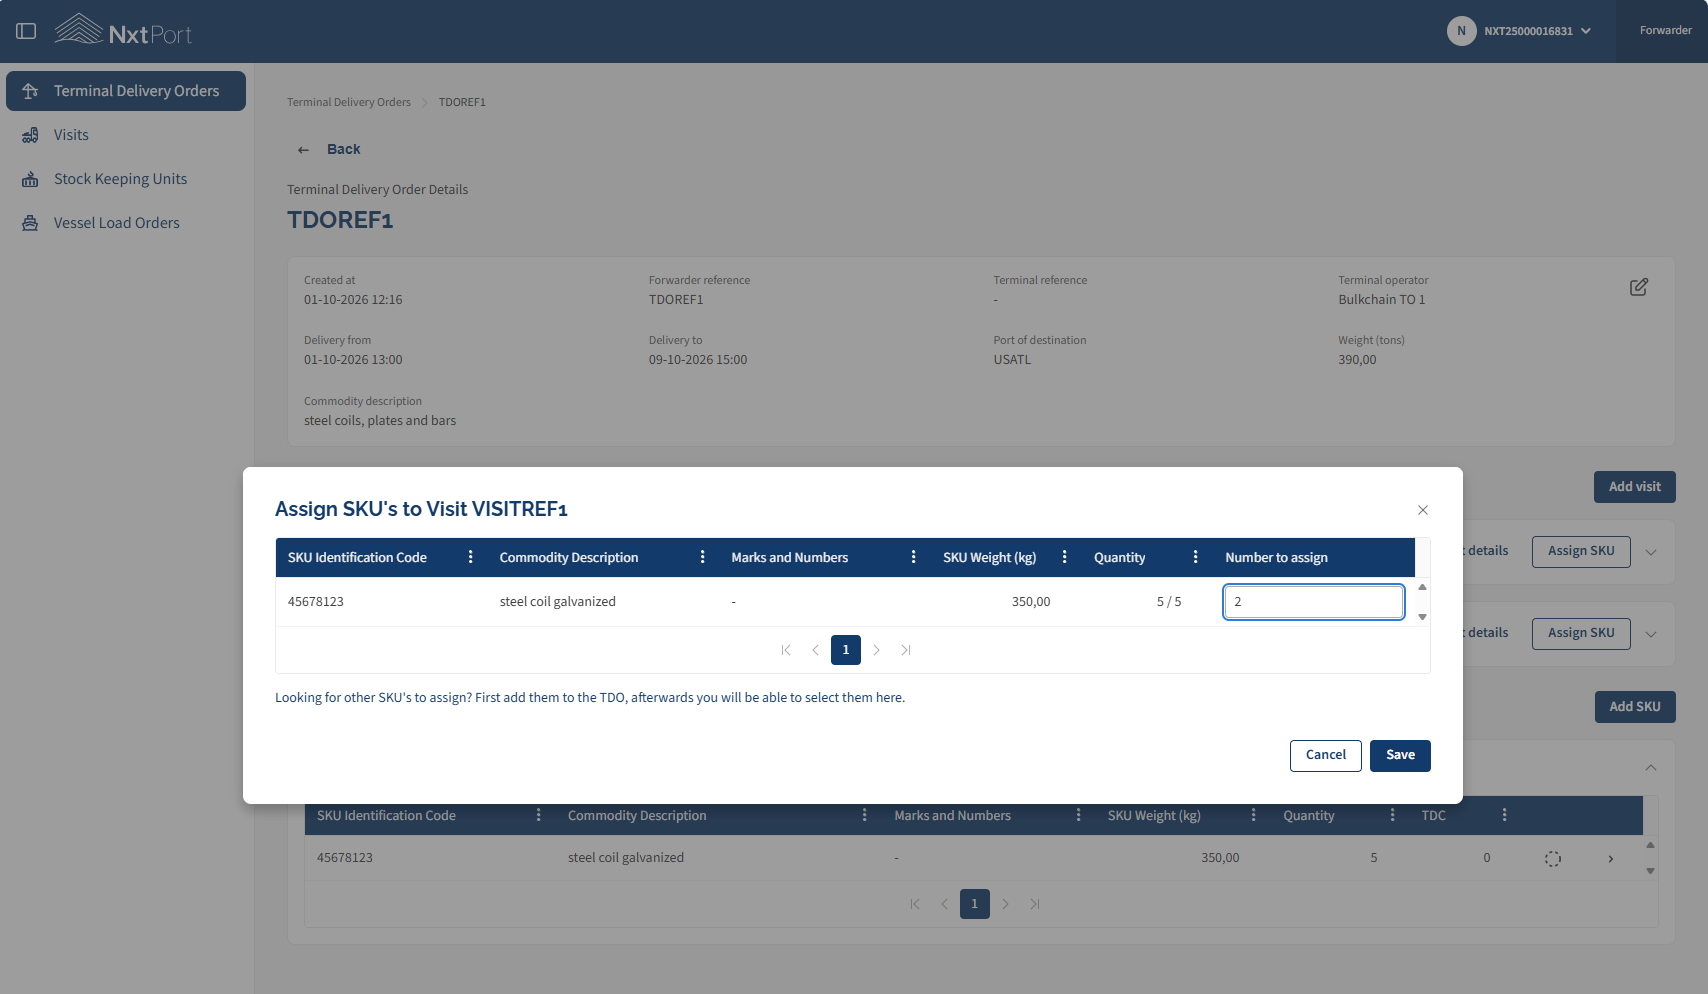The width and height of the screenshot is (1708, 994).
Task: Expand the first visit row chevron
Action: (1651, 552)
